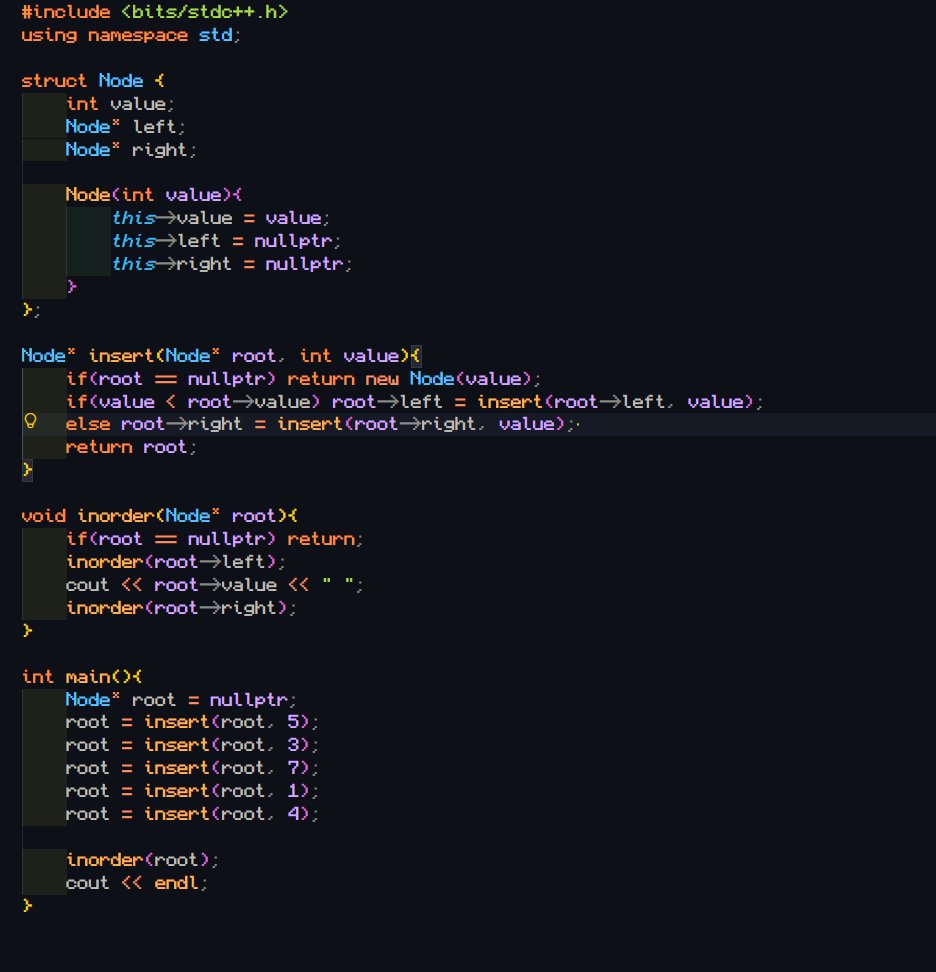
Task: Click the 'insert(root, 5);' line
Action: [x=192, y=722]
